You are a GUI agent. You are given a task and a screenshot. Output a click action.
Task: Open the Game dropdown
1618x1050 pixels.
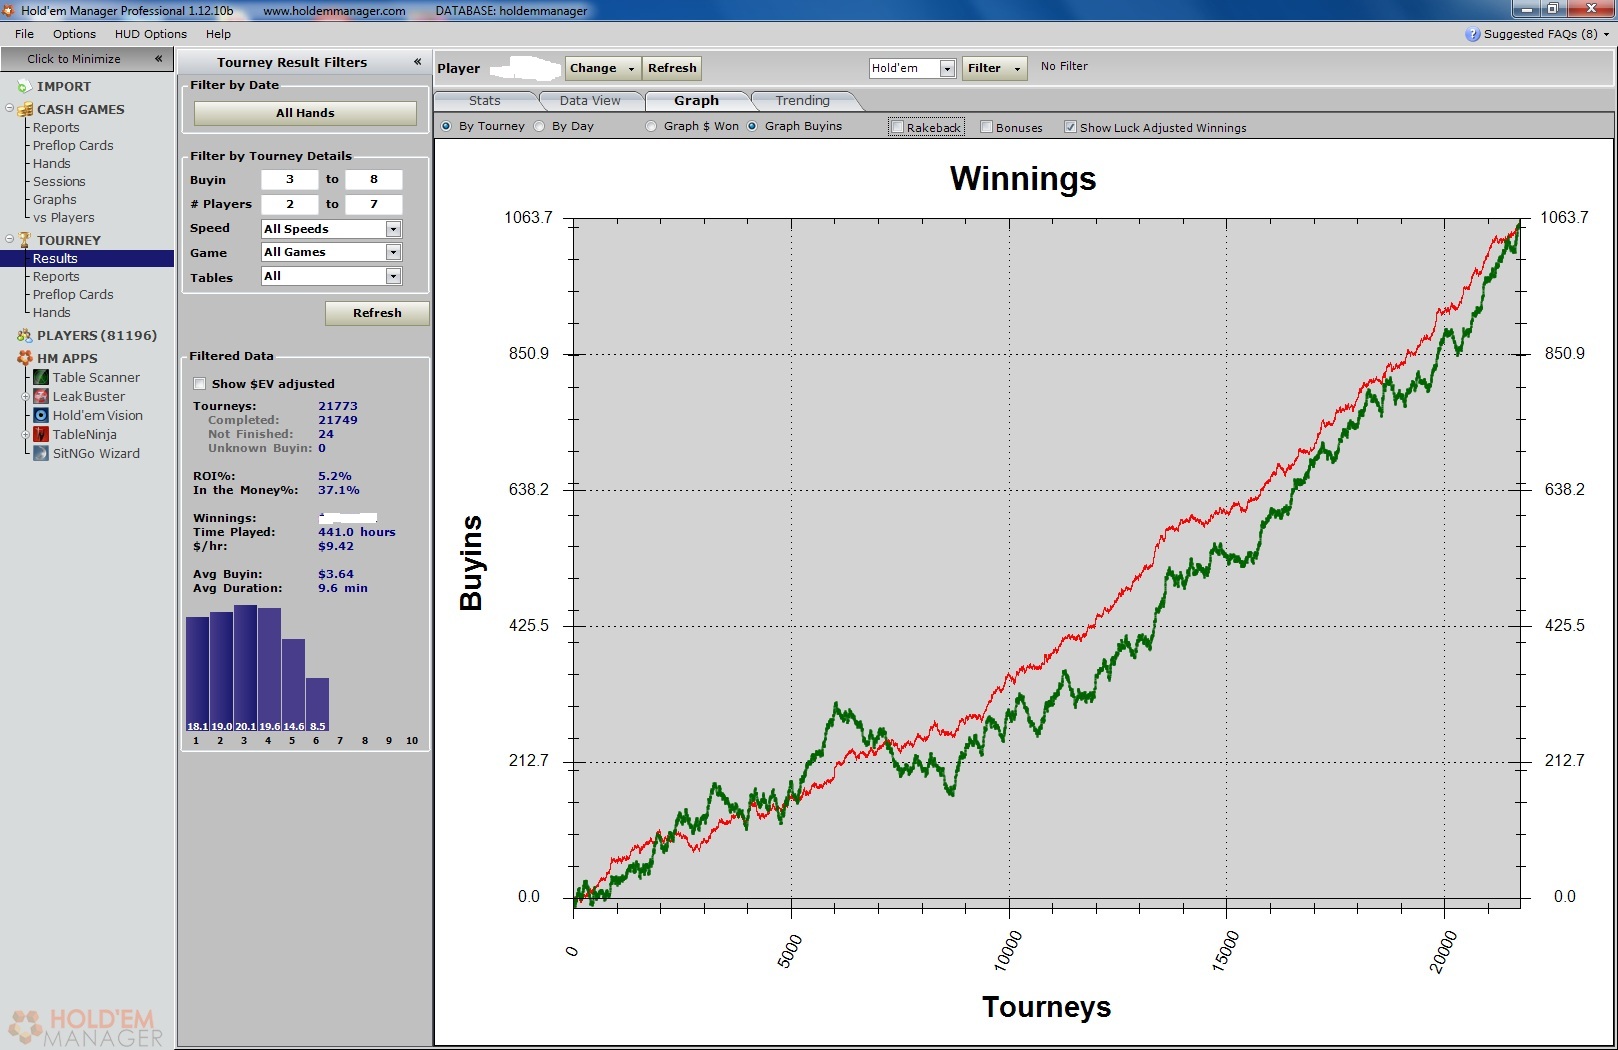[393, 252]
